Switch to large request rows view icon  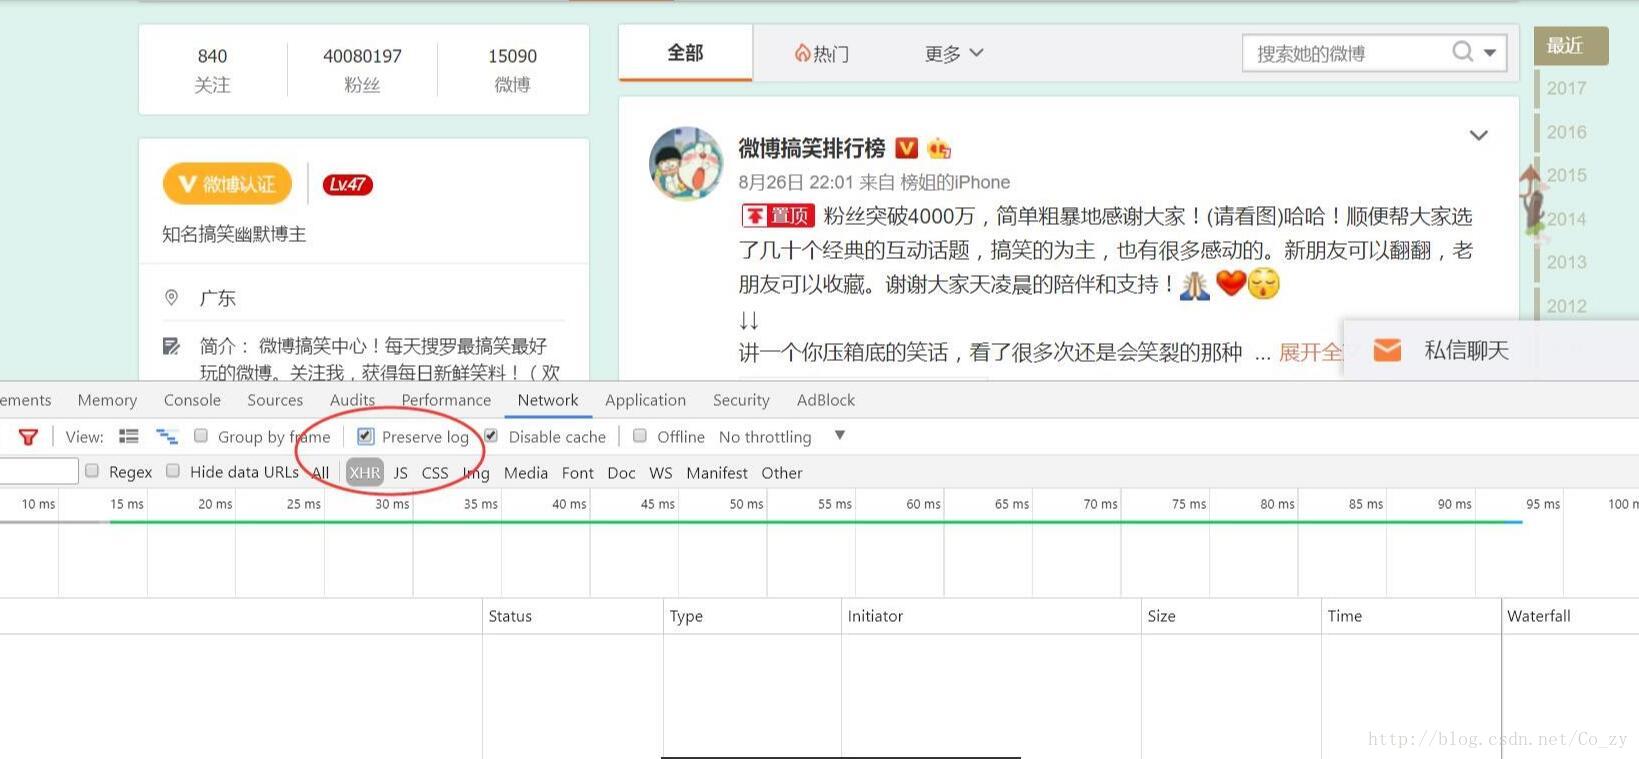[128, 436]
